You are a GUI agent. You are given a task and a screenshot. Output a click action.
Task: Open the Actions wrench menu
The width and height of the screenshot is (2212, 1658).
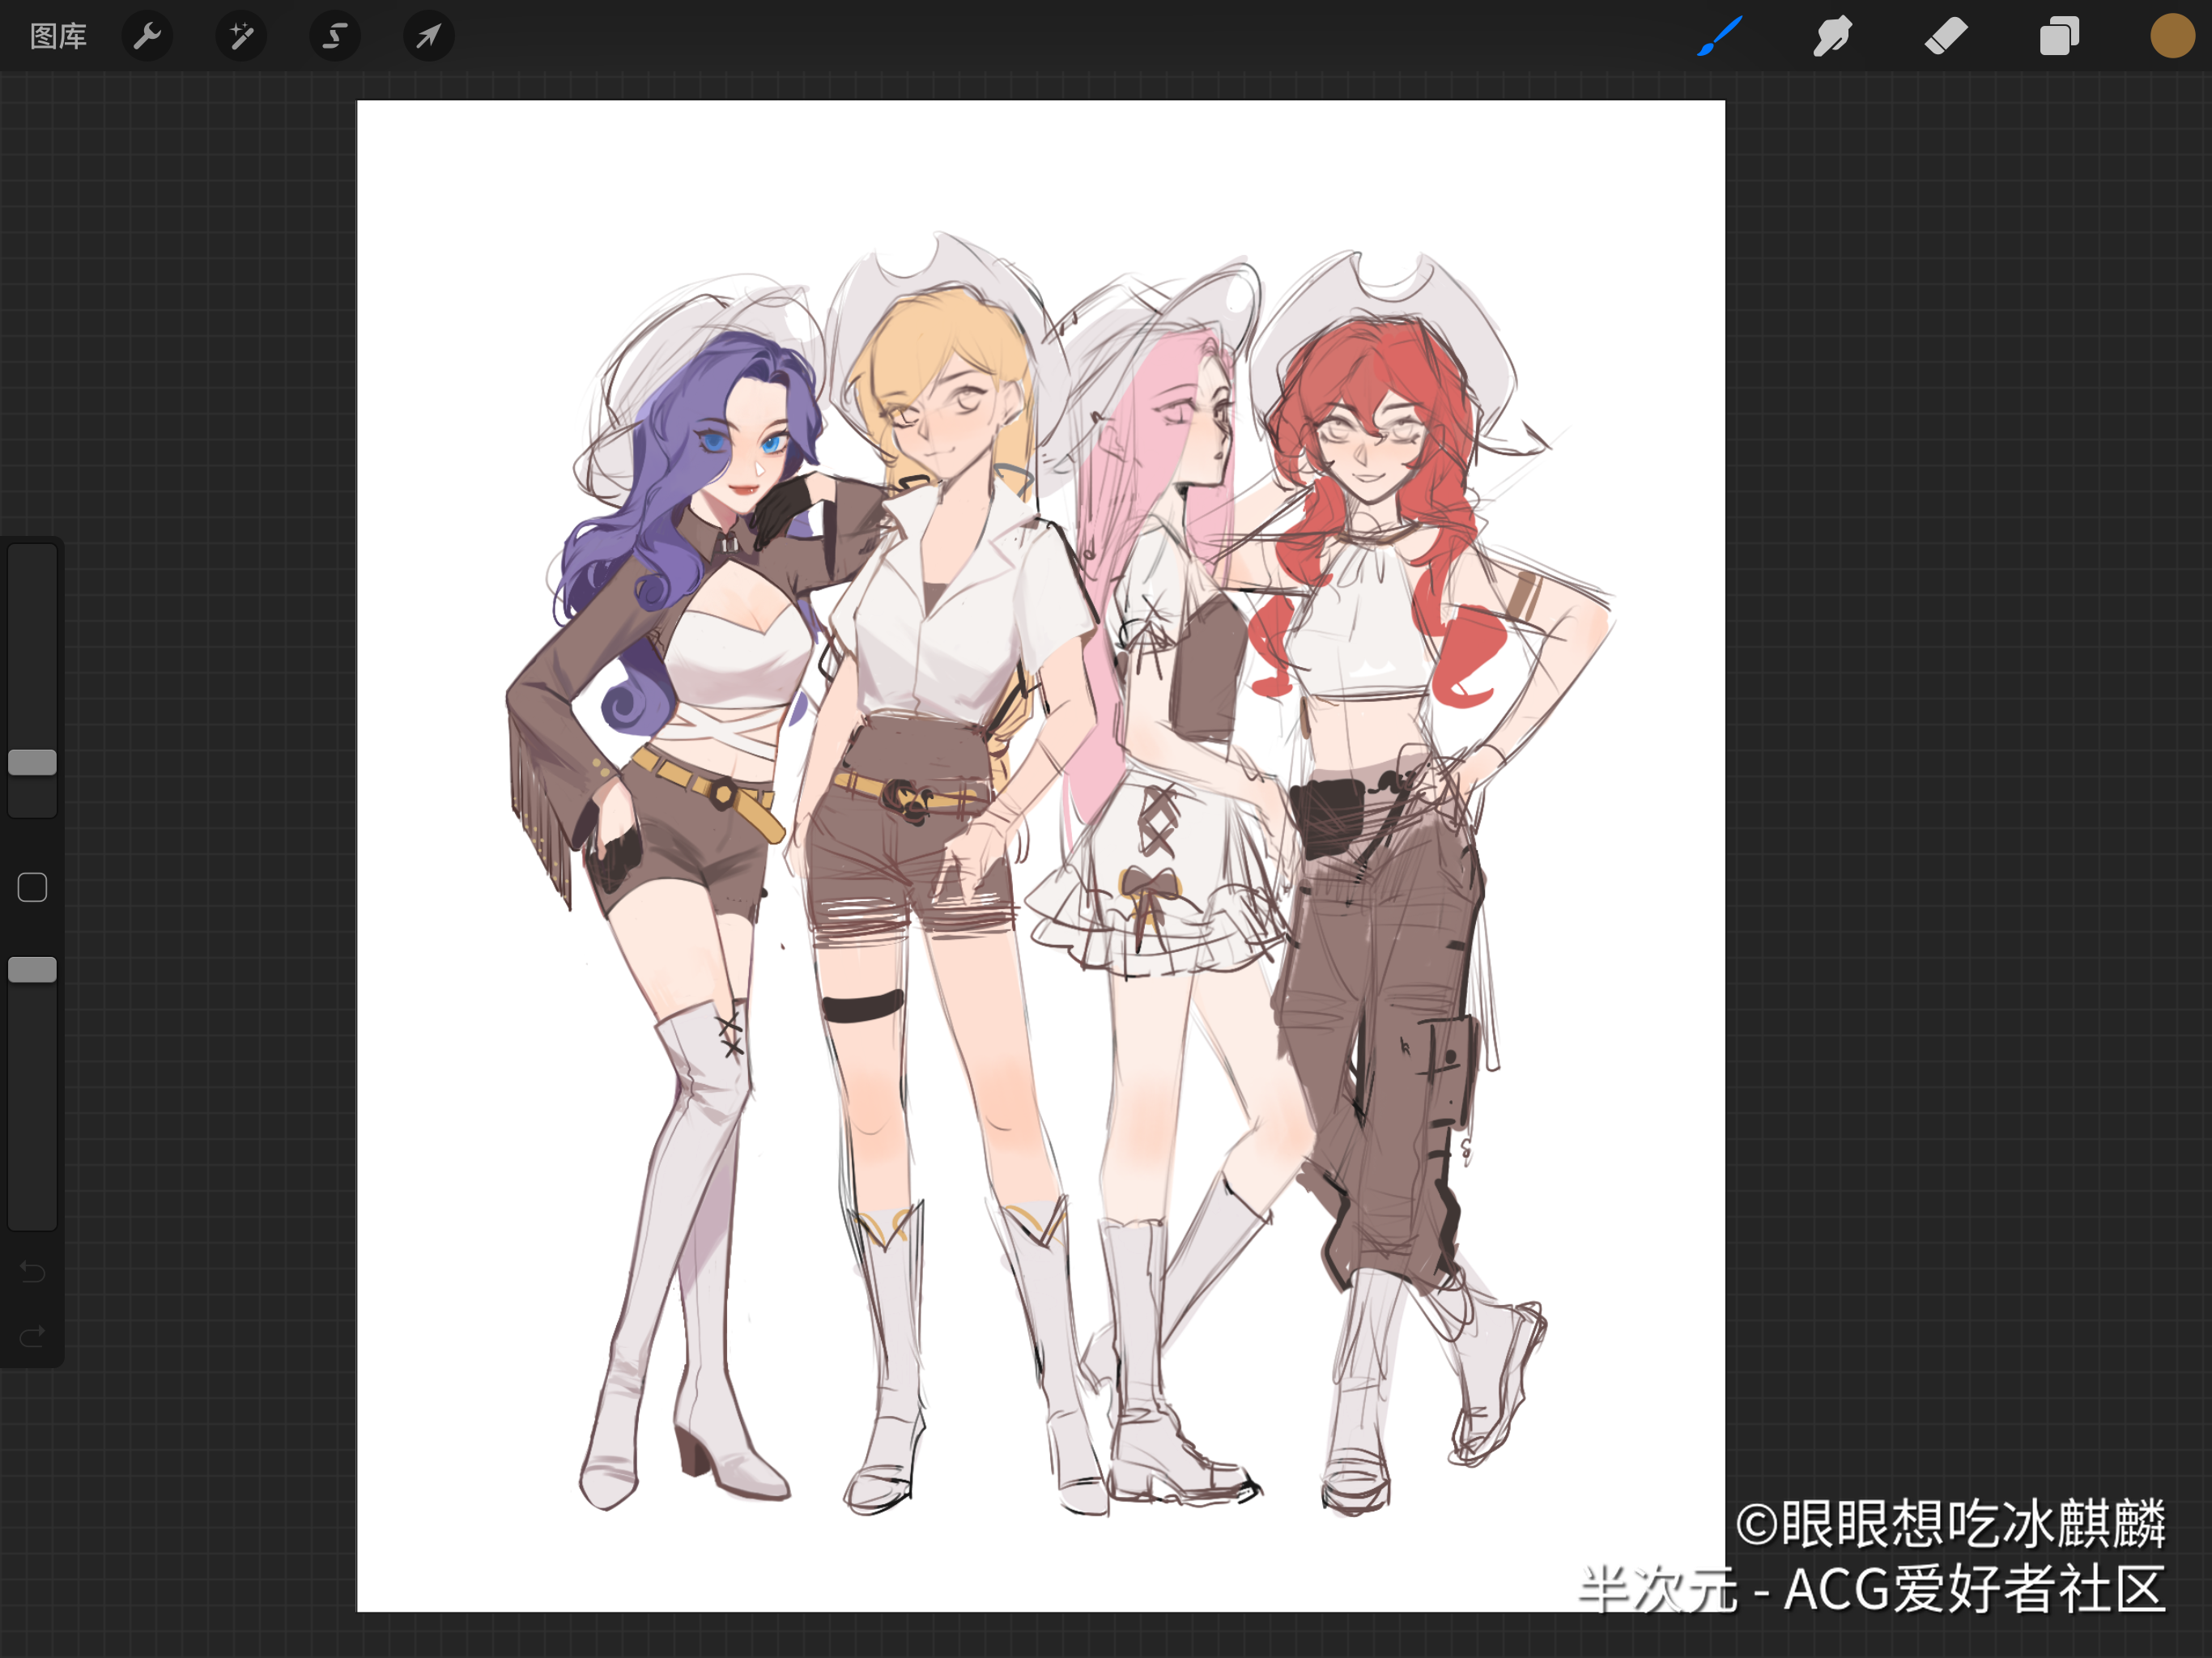pyautogui.click(x=147, y=37)
